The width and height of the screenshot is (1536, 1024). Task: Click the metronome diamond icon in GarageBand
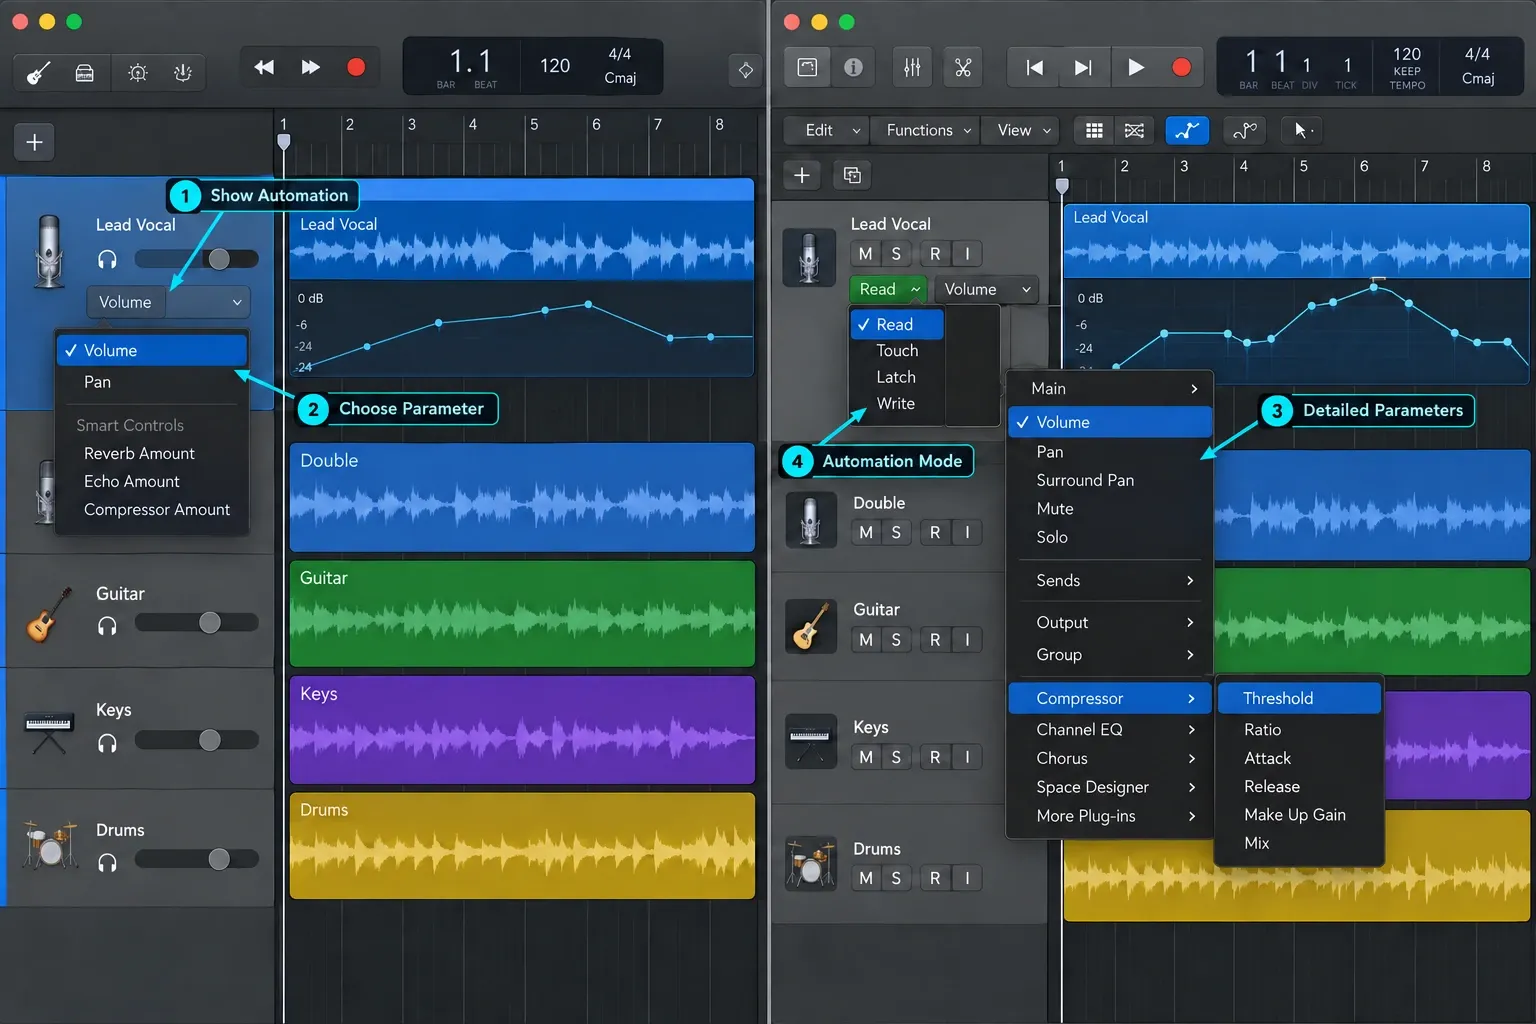coord(745,70)
